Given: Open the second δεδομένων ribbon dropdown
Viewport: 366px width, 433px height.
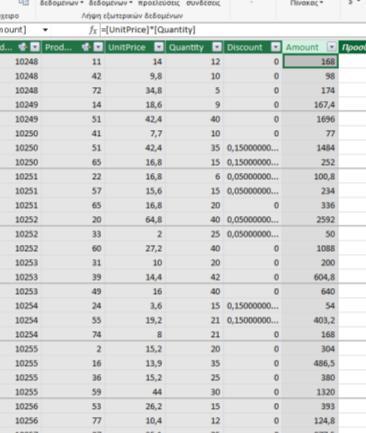Looking at the screenshot, I should point(110,3).
